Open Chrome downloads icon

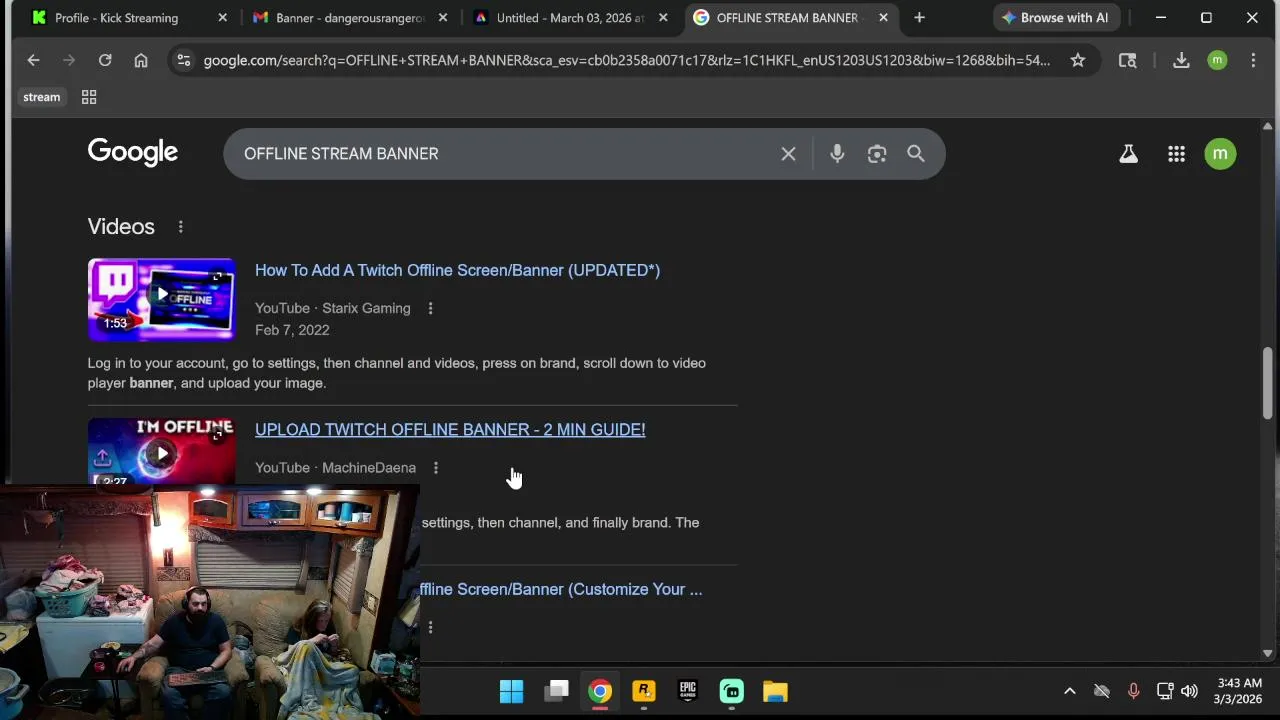pyautogui.click(x=1181, y=60)
